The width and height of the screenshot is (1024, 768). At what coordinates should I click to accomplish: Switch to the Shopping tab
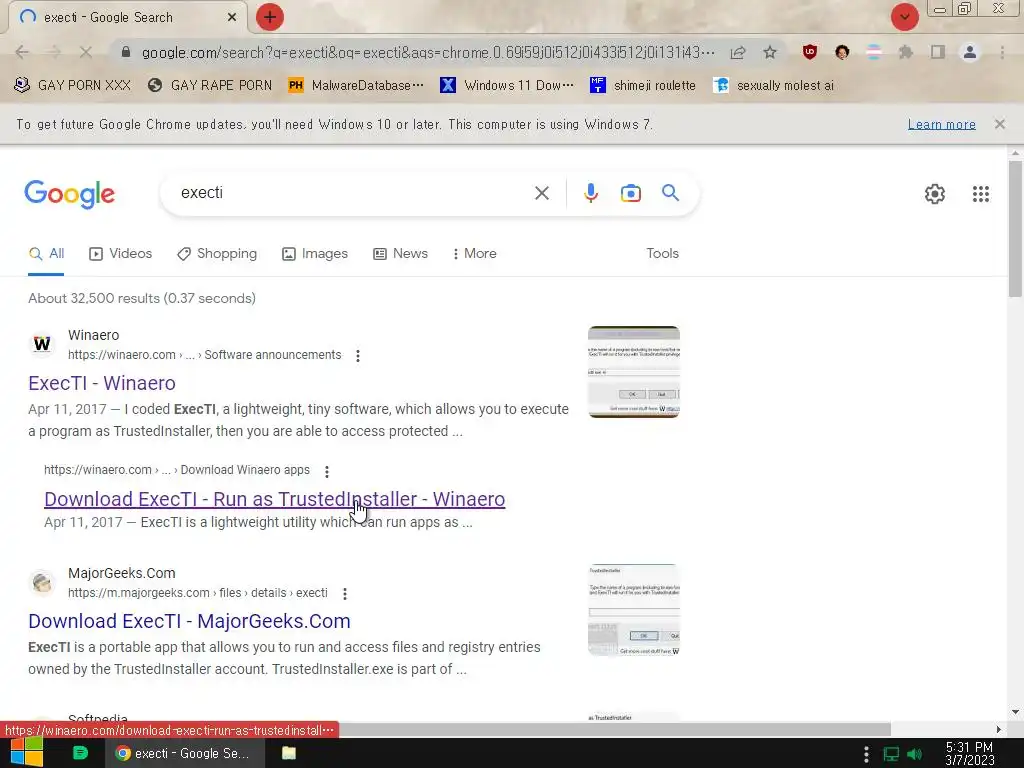coord(217,253)
